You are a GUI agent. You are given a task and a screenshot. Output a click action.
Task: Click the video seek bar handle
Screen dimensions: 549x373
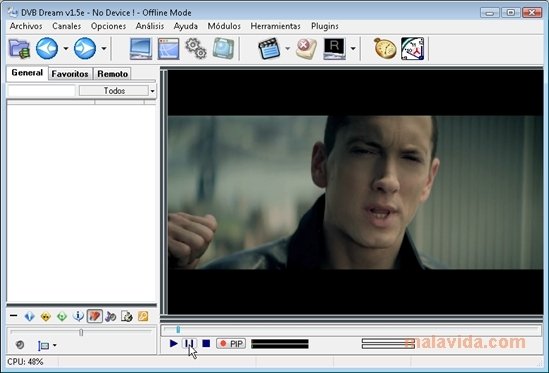(x=178, y=330)
